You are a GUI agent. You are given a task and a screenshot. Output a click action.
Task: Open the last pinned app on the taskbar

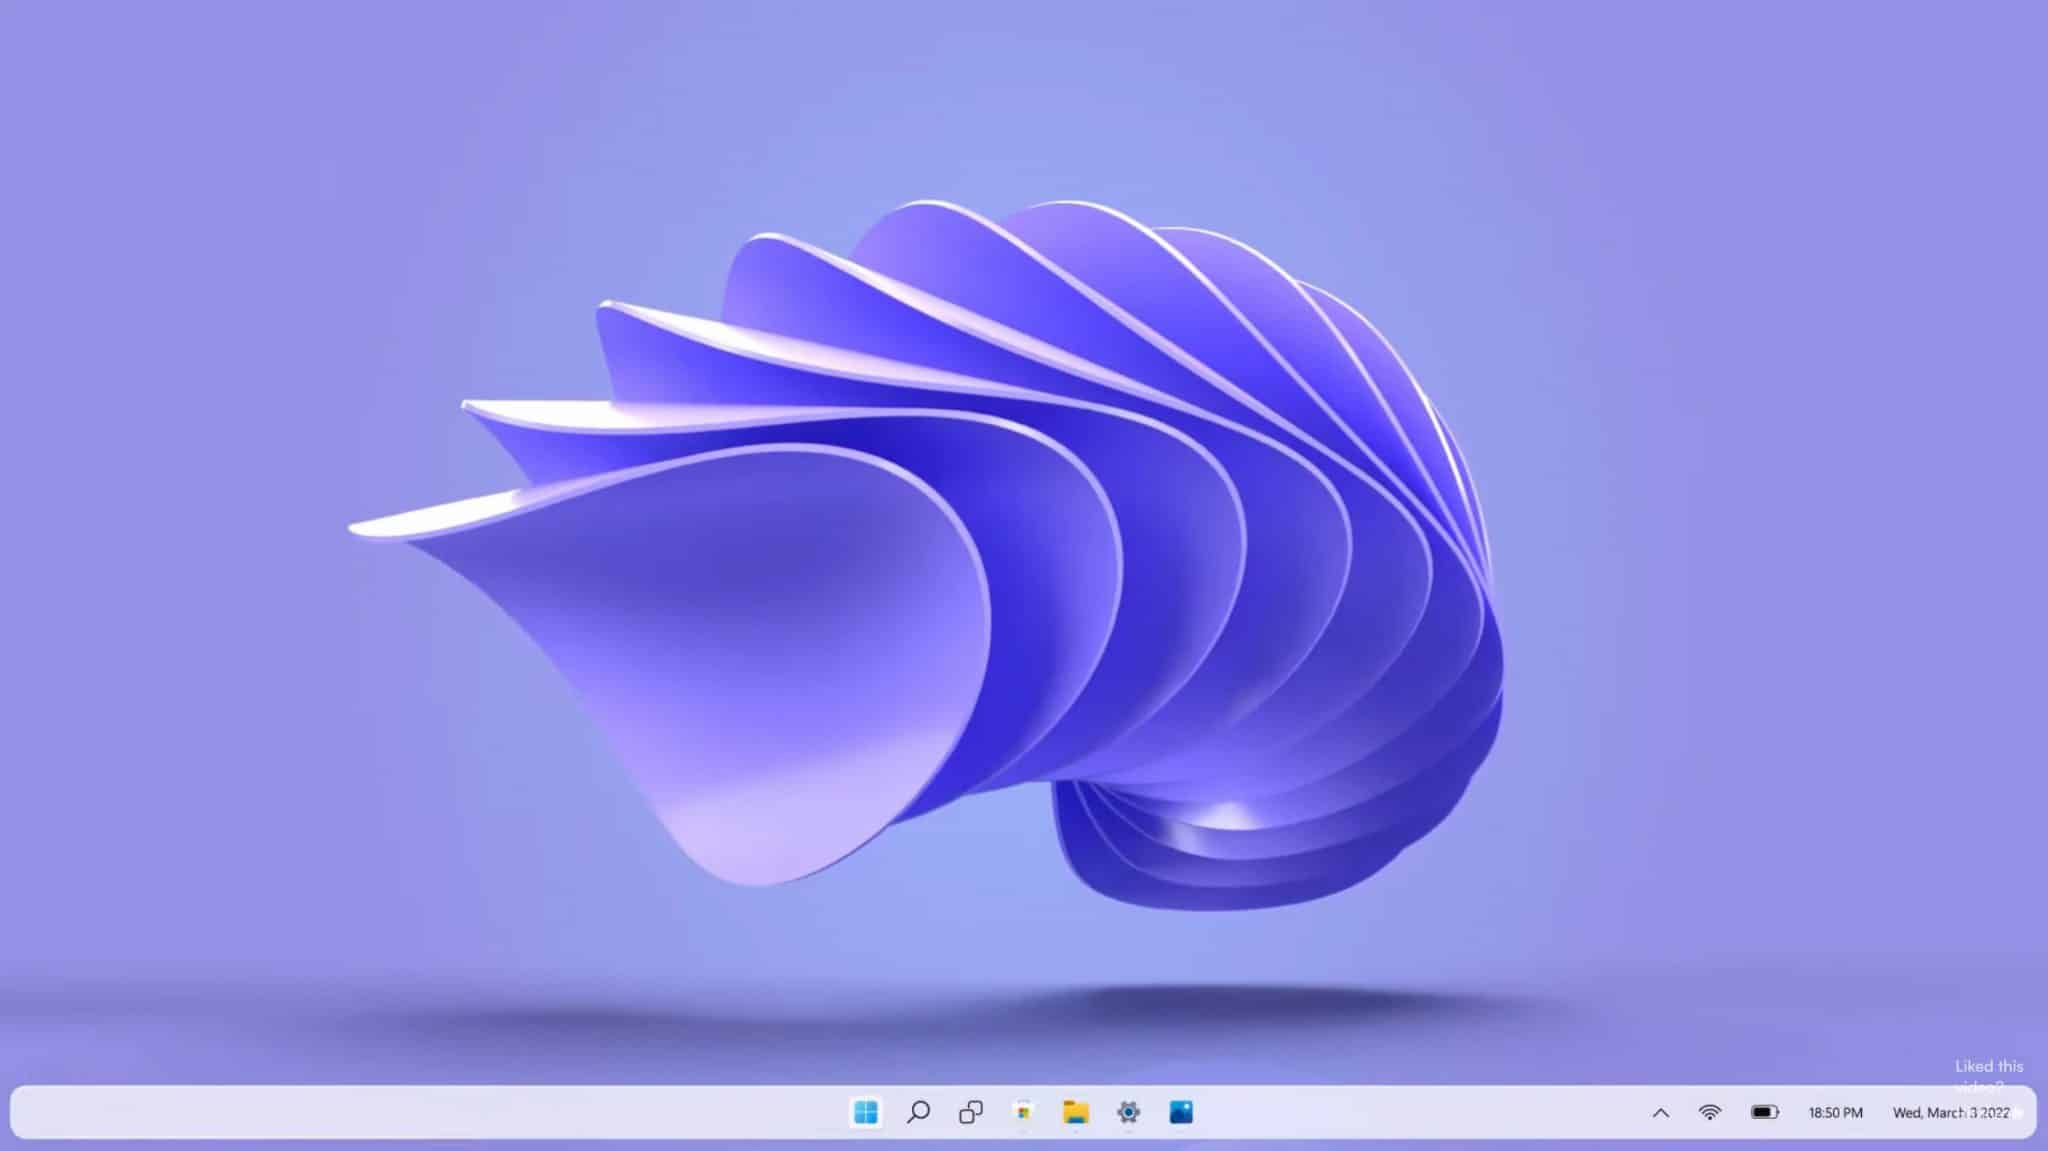click(x=1182, y=1112)
